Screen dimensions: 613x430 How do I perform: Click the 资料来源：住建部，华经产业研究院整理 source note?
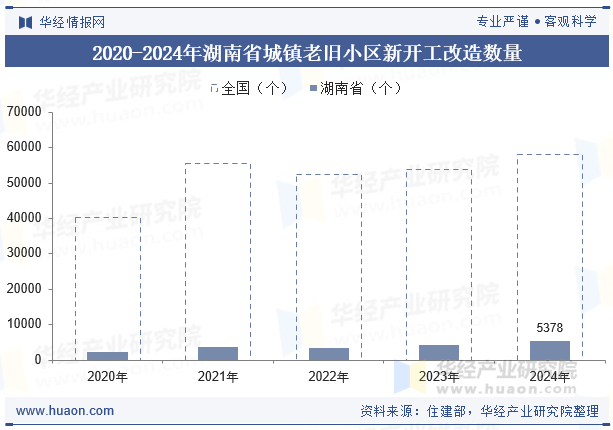[x=479, y=411]
